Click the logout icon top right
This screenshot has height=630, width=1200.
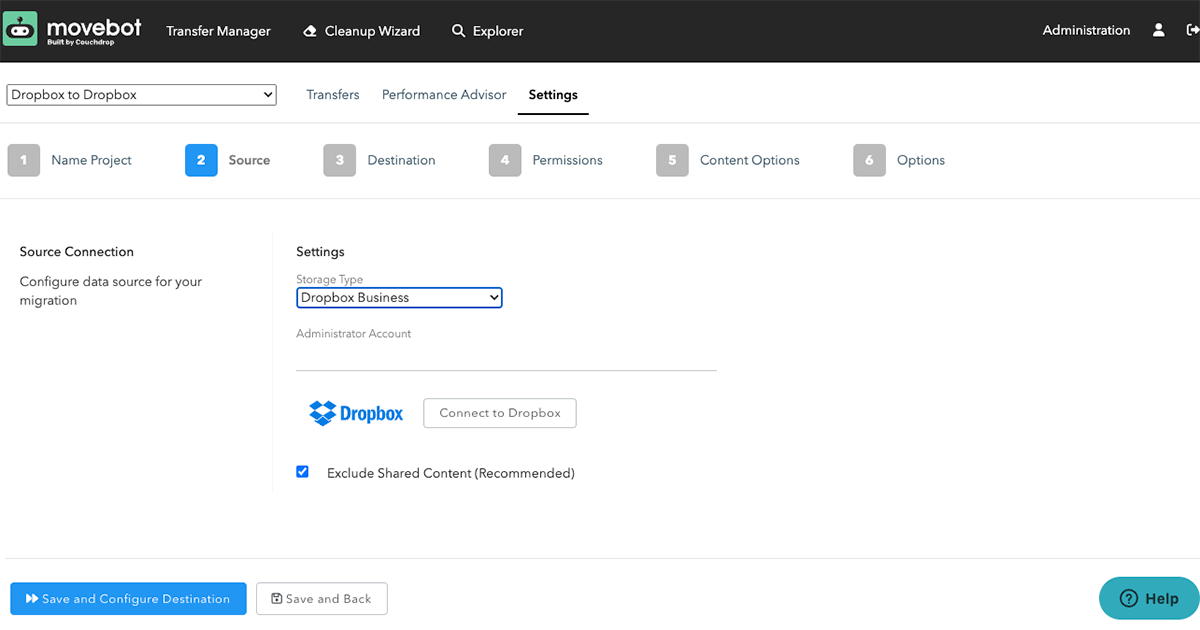click(1192, 30)
